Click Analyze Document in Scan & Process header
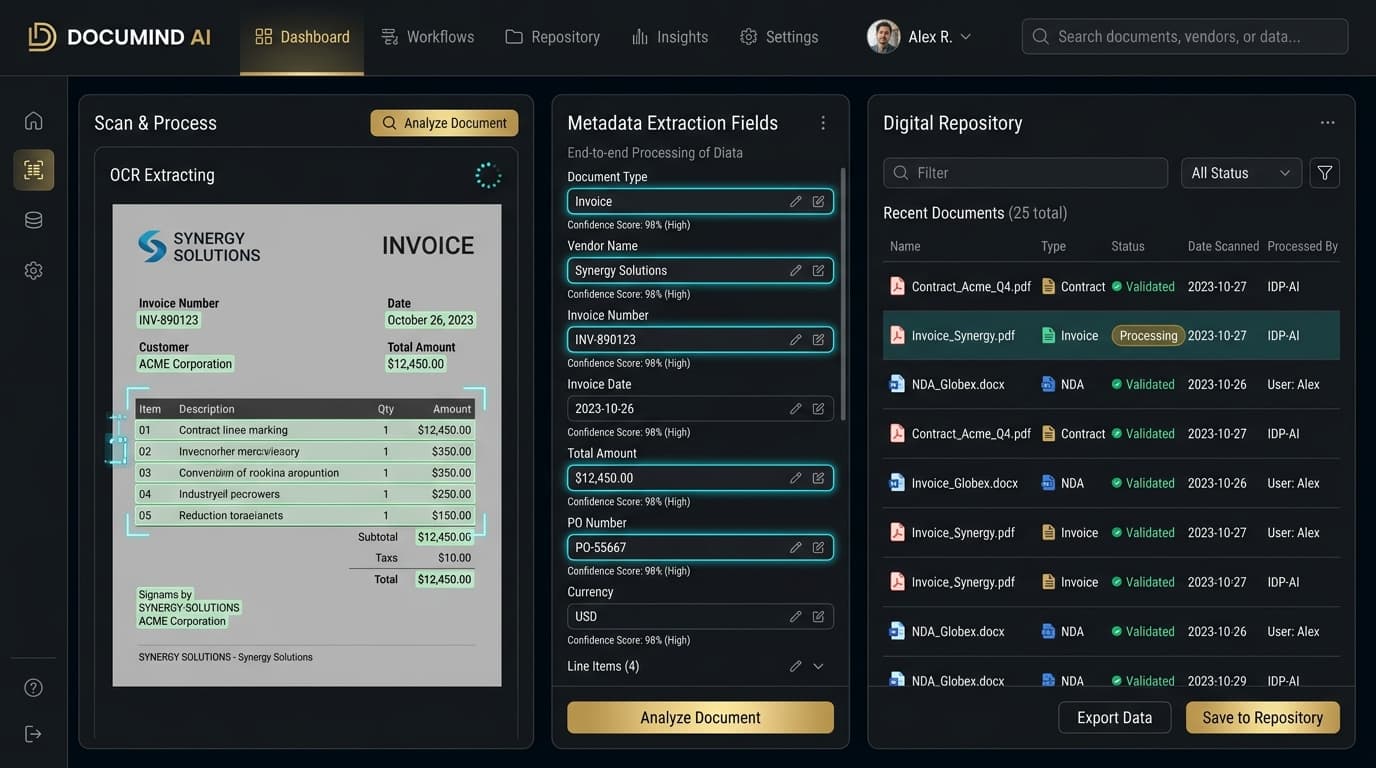1376x768 pixels. coord(444,123)
